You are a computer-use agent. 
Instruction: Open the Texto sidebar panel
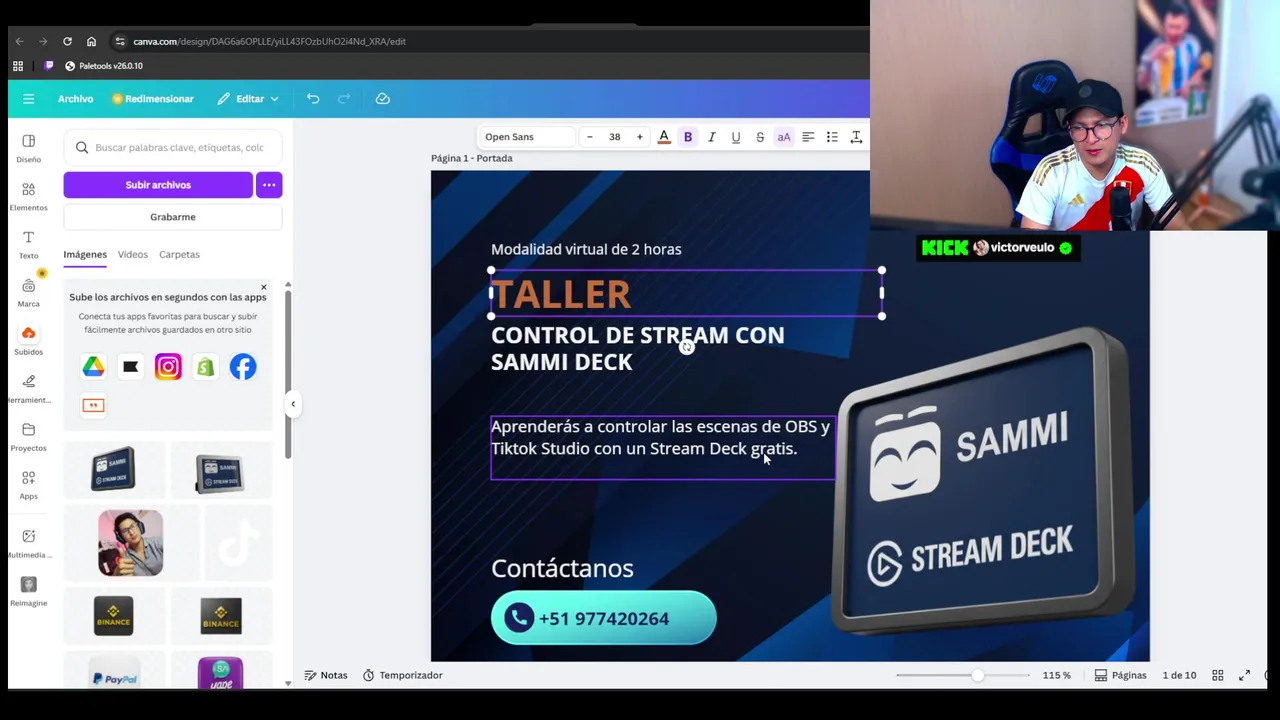coord(28,244)
